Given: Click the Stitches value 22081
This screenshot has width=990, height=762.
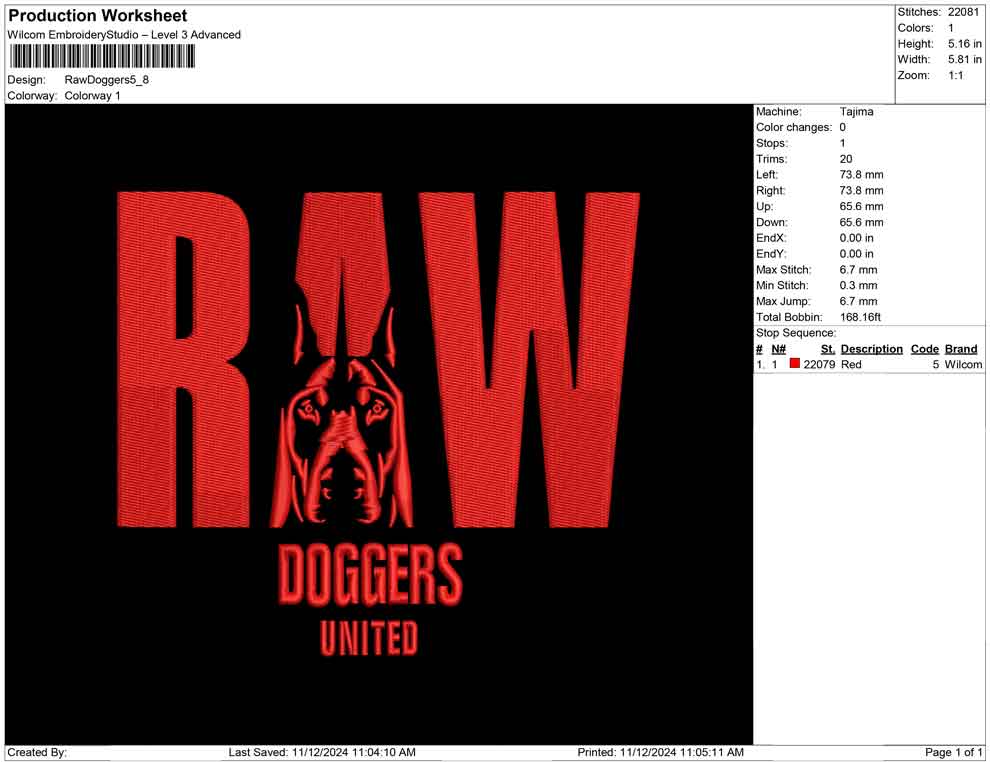Looking at the screenshot, I should 963,12.
